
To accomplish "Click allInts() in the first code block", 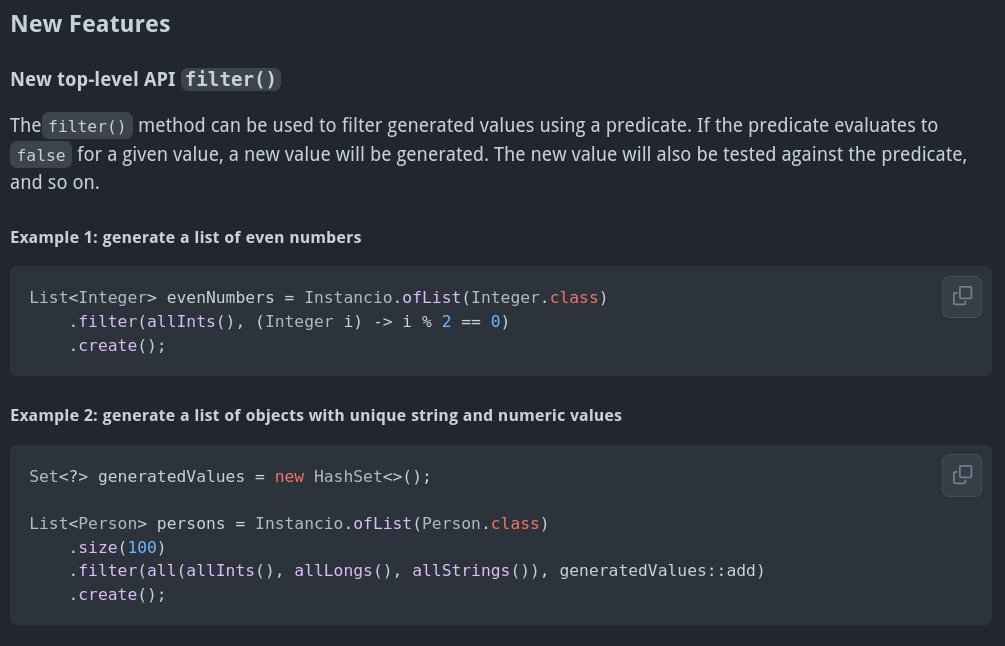I will click(191, 321).
